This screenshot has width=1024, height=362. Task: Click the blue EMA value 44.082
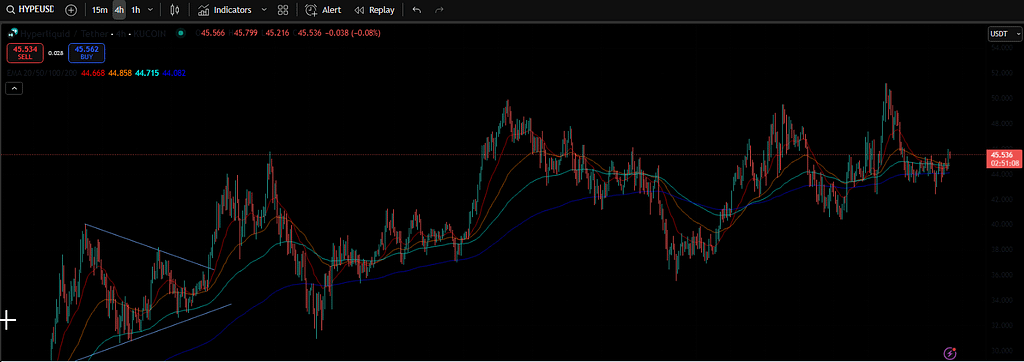(174, 73)
